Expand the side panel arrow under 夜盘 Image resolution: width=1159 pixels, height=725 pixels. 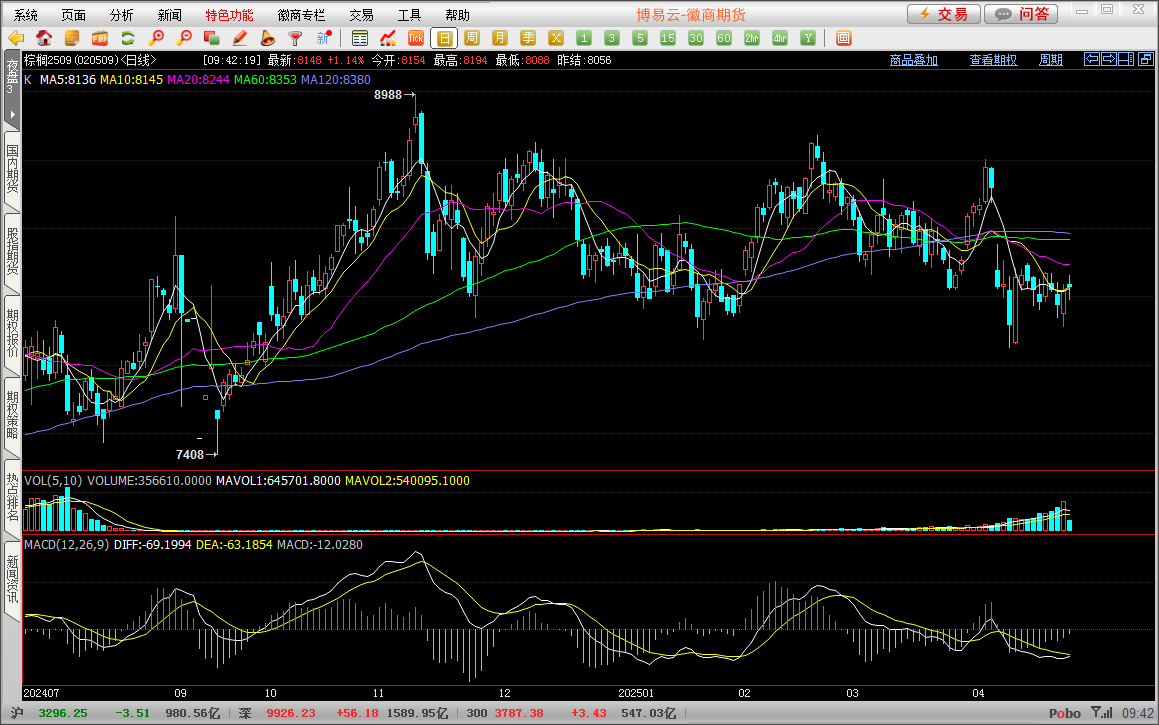[12, 115]
